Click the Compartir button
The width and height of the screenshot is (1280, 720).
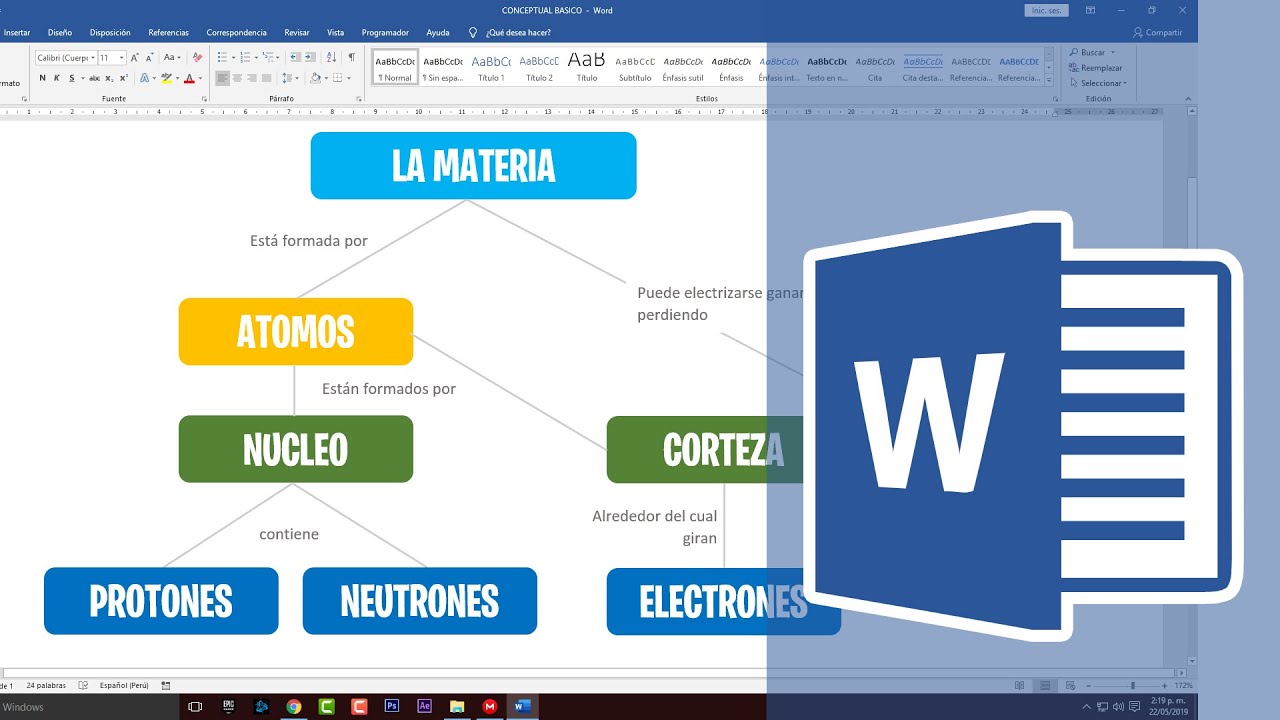pos(1157,32)
